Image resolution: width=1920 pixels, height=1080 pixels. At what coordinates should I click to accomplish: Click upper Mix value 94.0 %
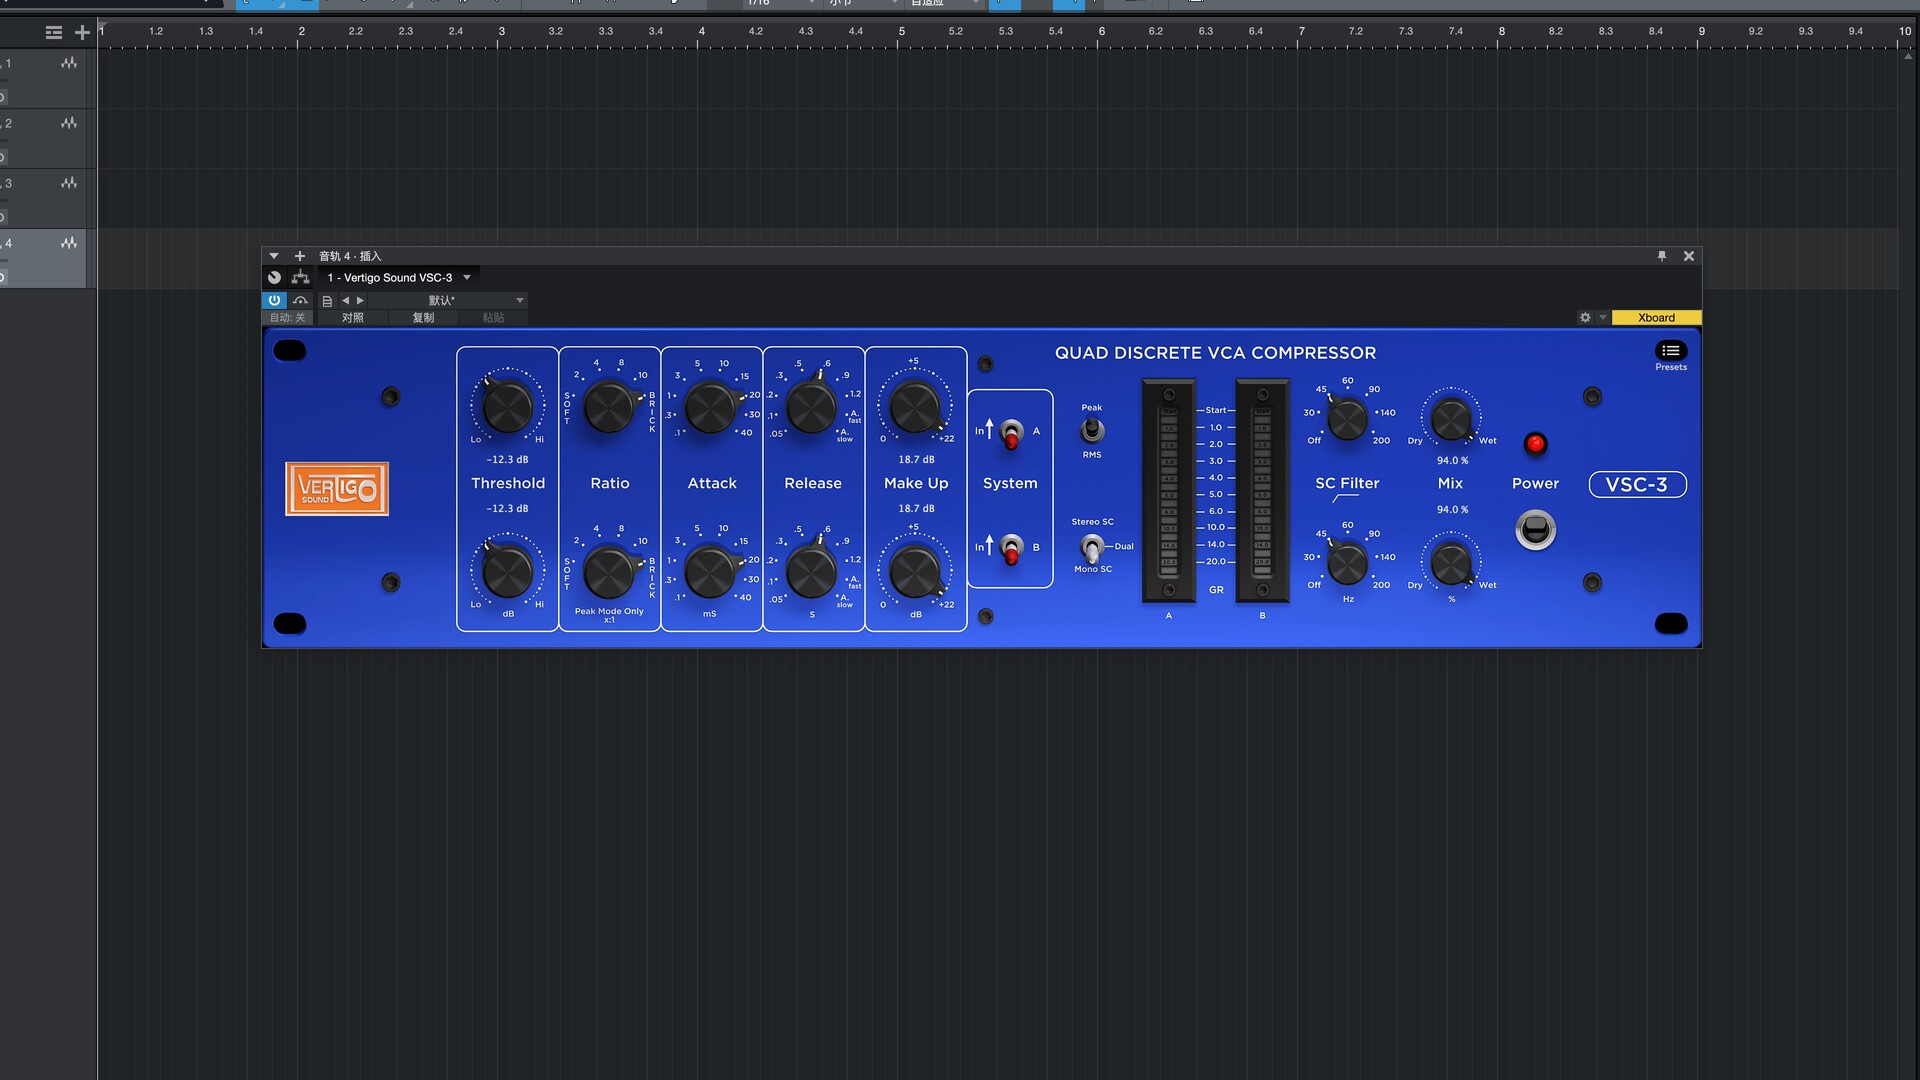(1452, 460)
